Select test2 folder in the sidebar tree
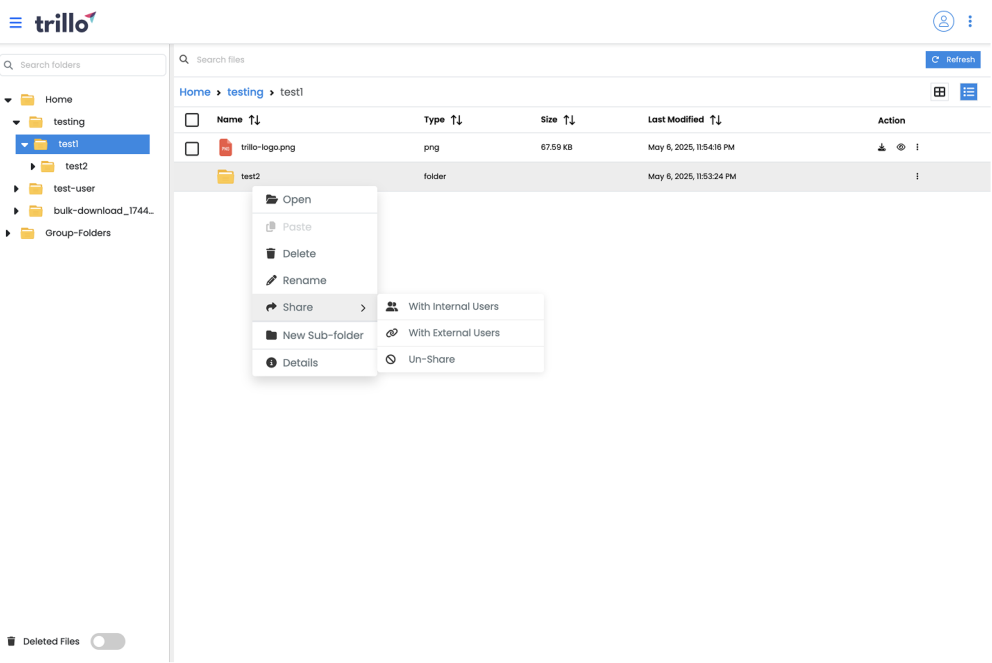The width and height of the screenshot is (992, 663). click(x=77, y=166)
